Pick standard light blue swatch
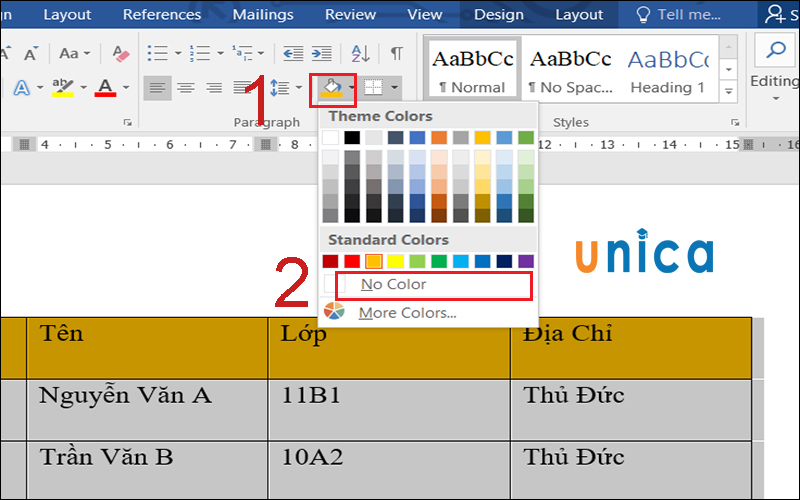The height and width of the screenshot is (500, 800). pos(461,261)
